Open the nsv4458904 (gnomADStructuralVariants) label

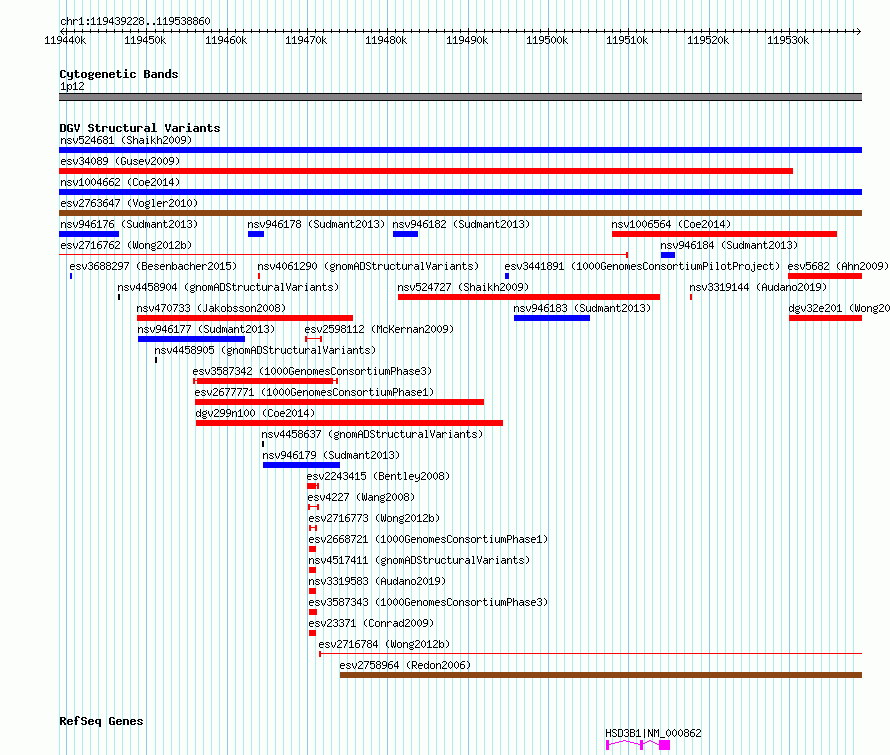228,287
